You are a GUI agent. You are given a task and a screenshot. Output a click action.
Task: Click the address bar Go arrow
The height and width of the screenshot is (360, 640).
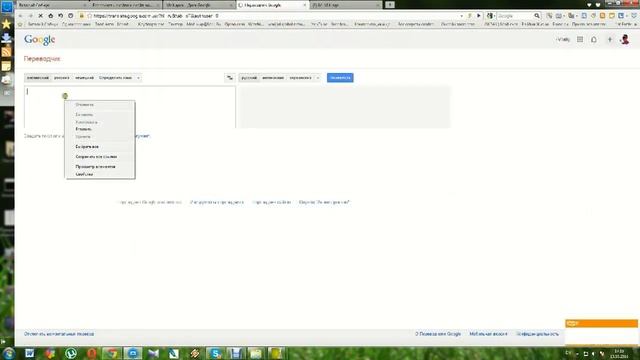(479, 16)
